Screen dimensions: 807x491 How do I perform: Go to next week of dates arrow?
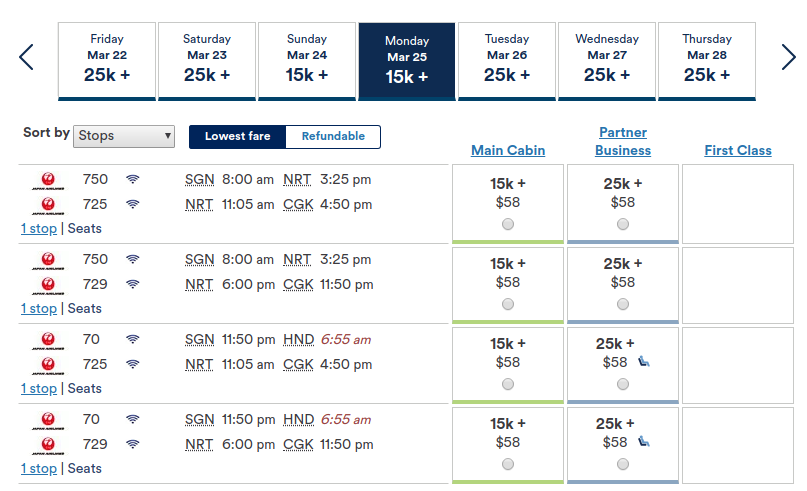(x=788, y=57)
